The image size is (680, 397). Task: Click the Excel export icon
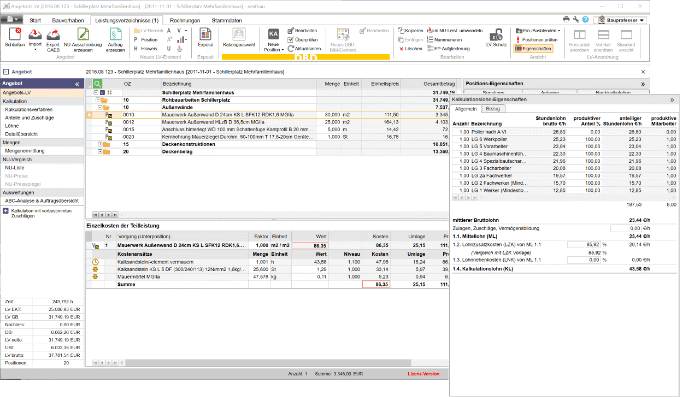tap(205, 34)
